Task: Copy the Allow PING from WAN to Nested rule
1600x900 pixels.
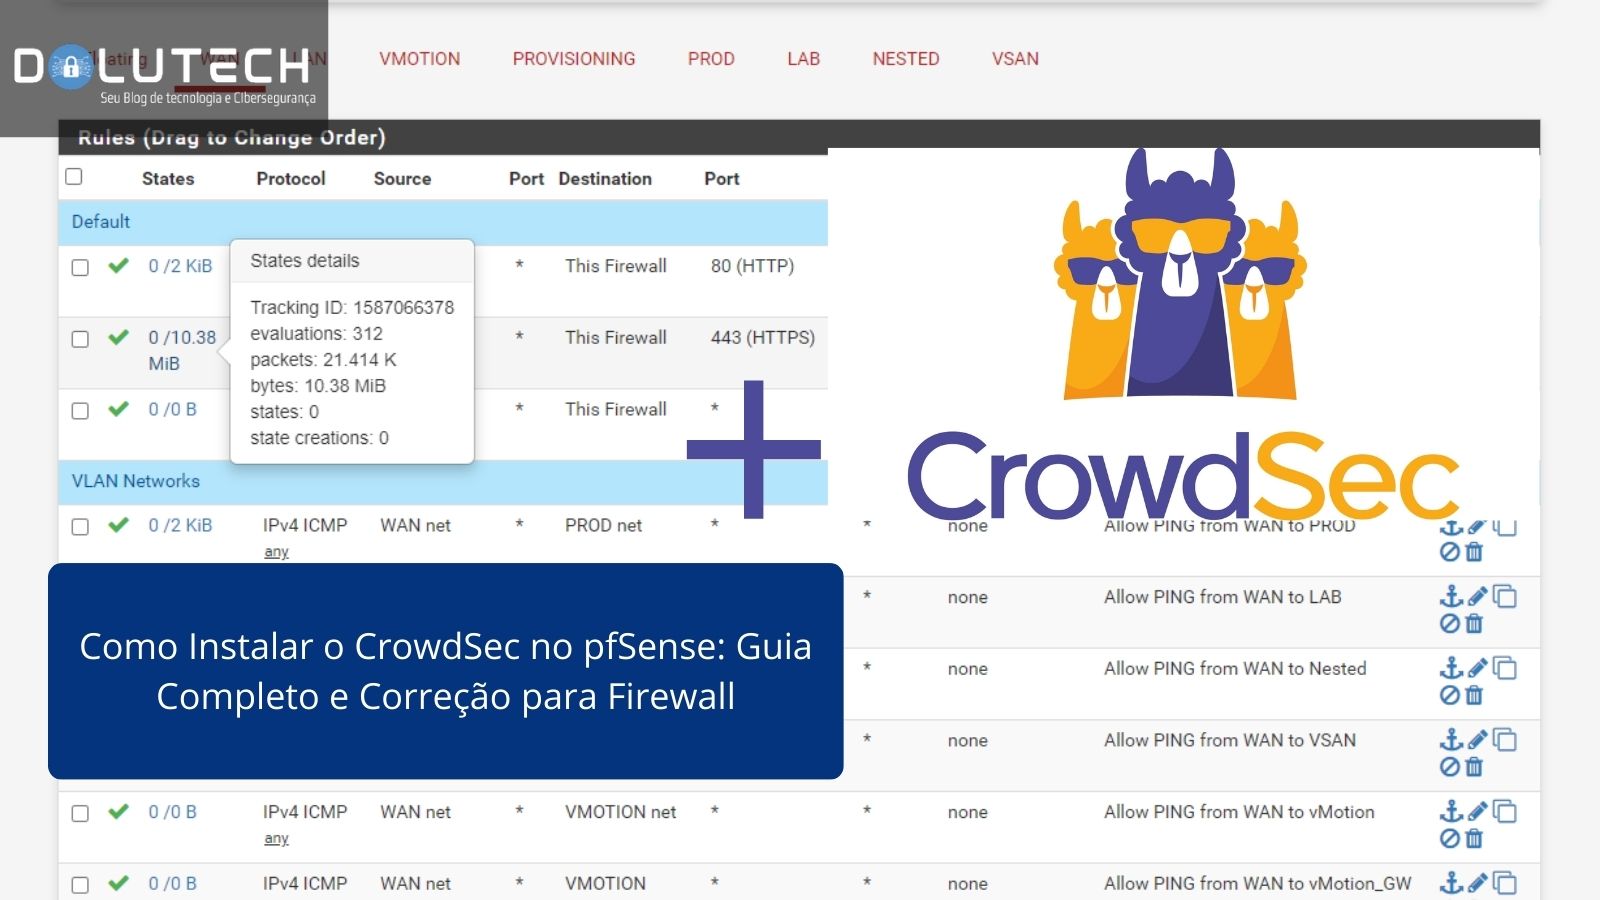Action: click(x=1503, y=668)
